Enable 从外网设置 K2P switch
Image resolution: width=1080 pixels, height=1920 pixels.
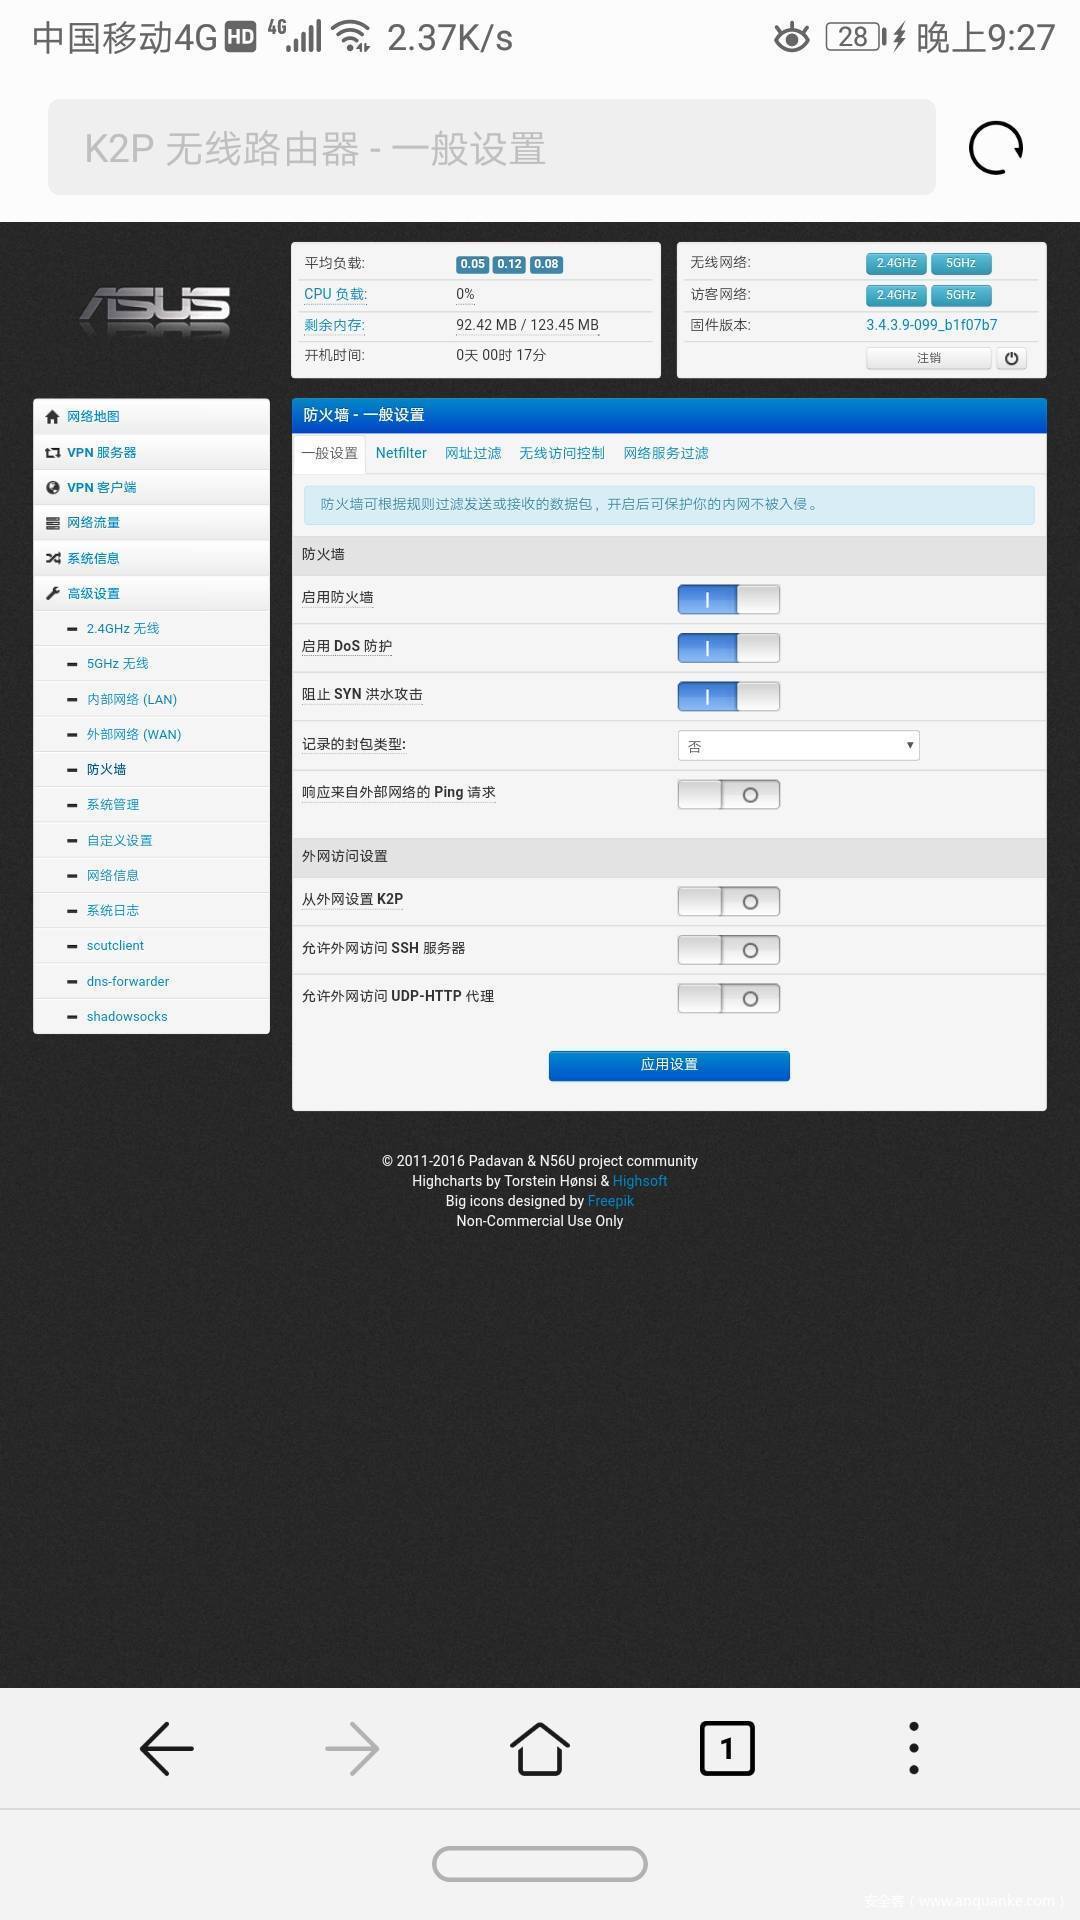[729, 901]
